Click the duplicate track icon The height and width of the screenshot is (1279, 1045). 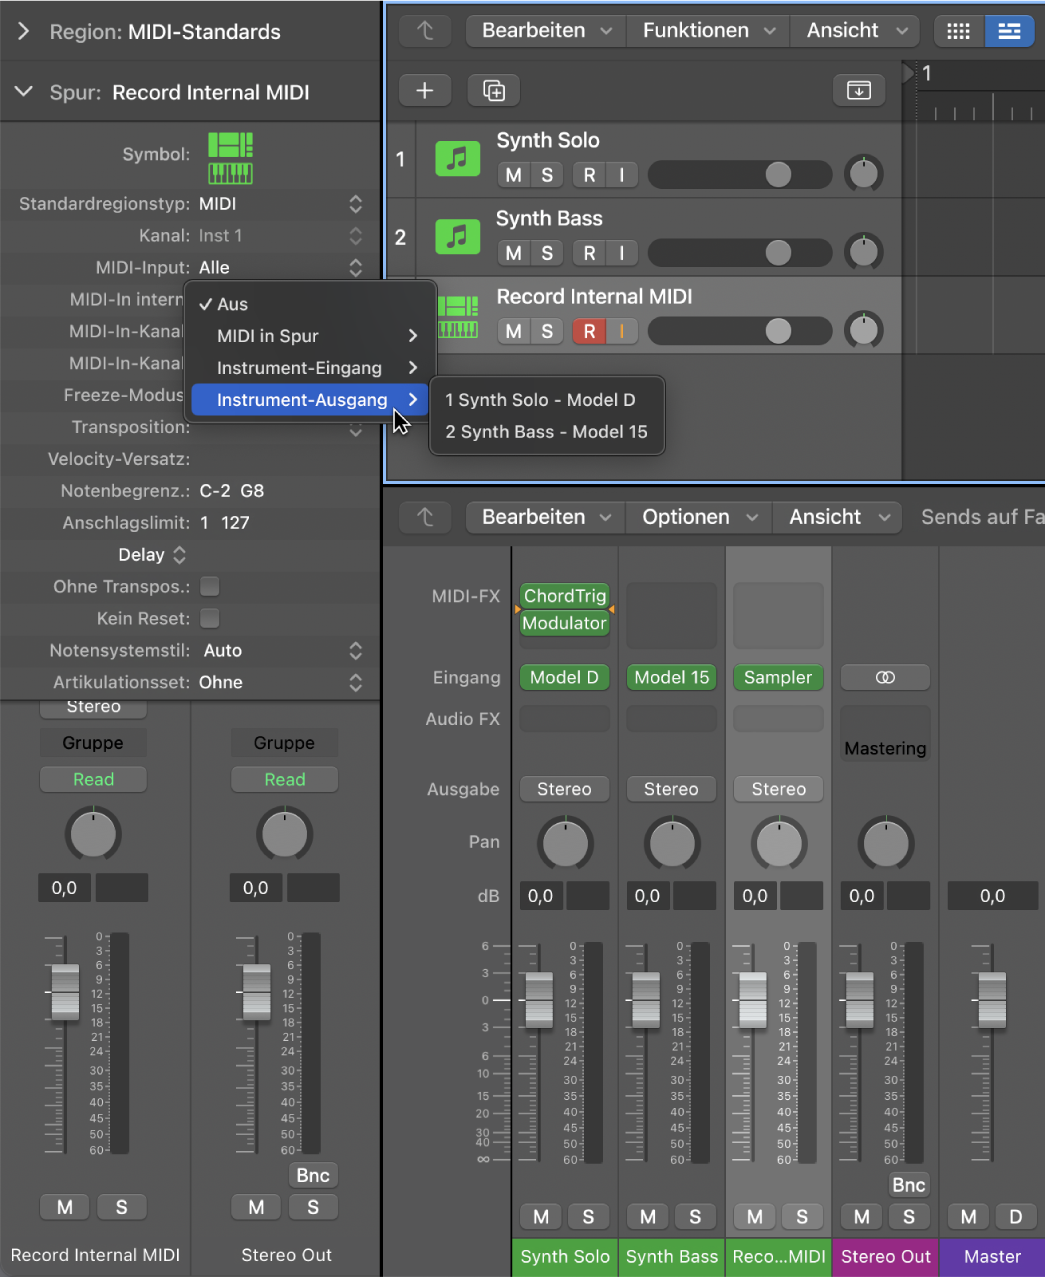[x=494, y=90]
